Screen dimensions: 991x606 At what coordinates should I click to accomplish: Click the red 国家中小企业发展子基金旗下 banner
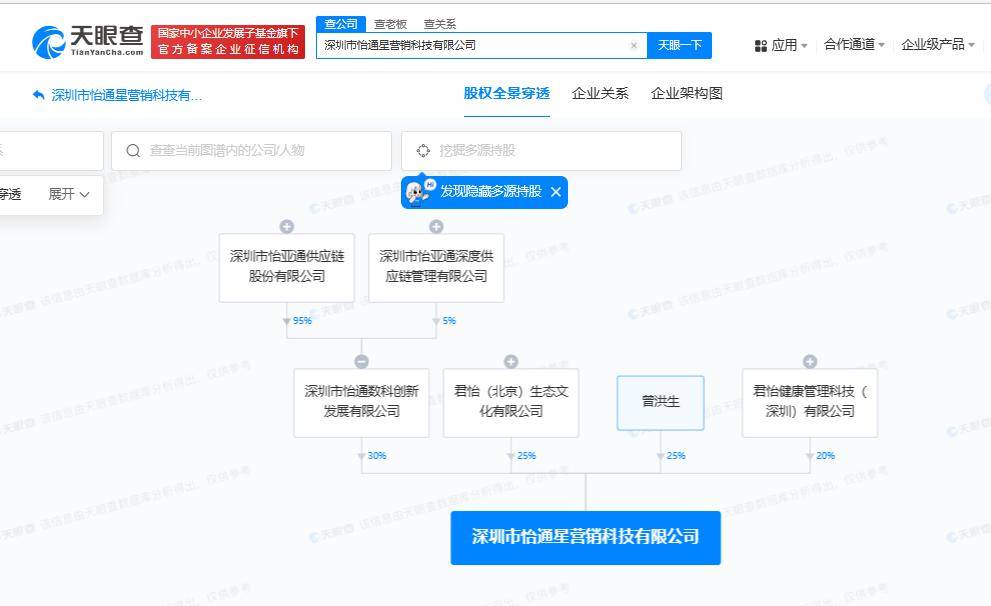point(228,42)
